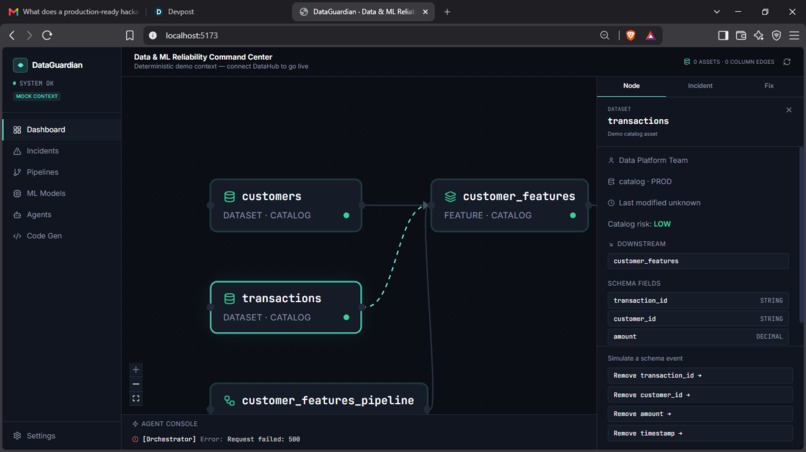
Task: Click Remove amount schema event
Action: 700,414
